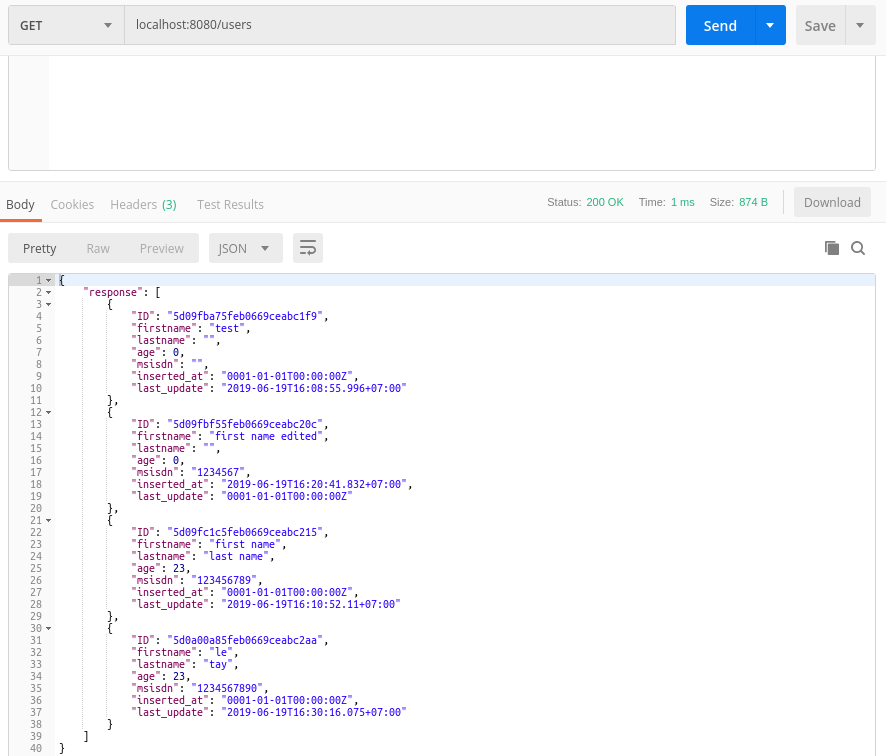The image size is (888, 756).
Task: Collapse the user object at line 12
Action: pyautogui.click(x=48, y=412)
